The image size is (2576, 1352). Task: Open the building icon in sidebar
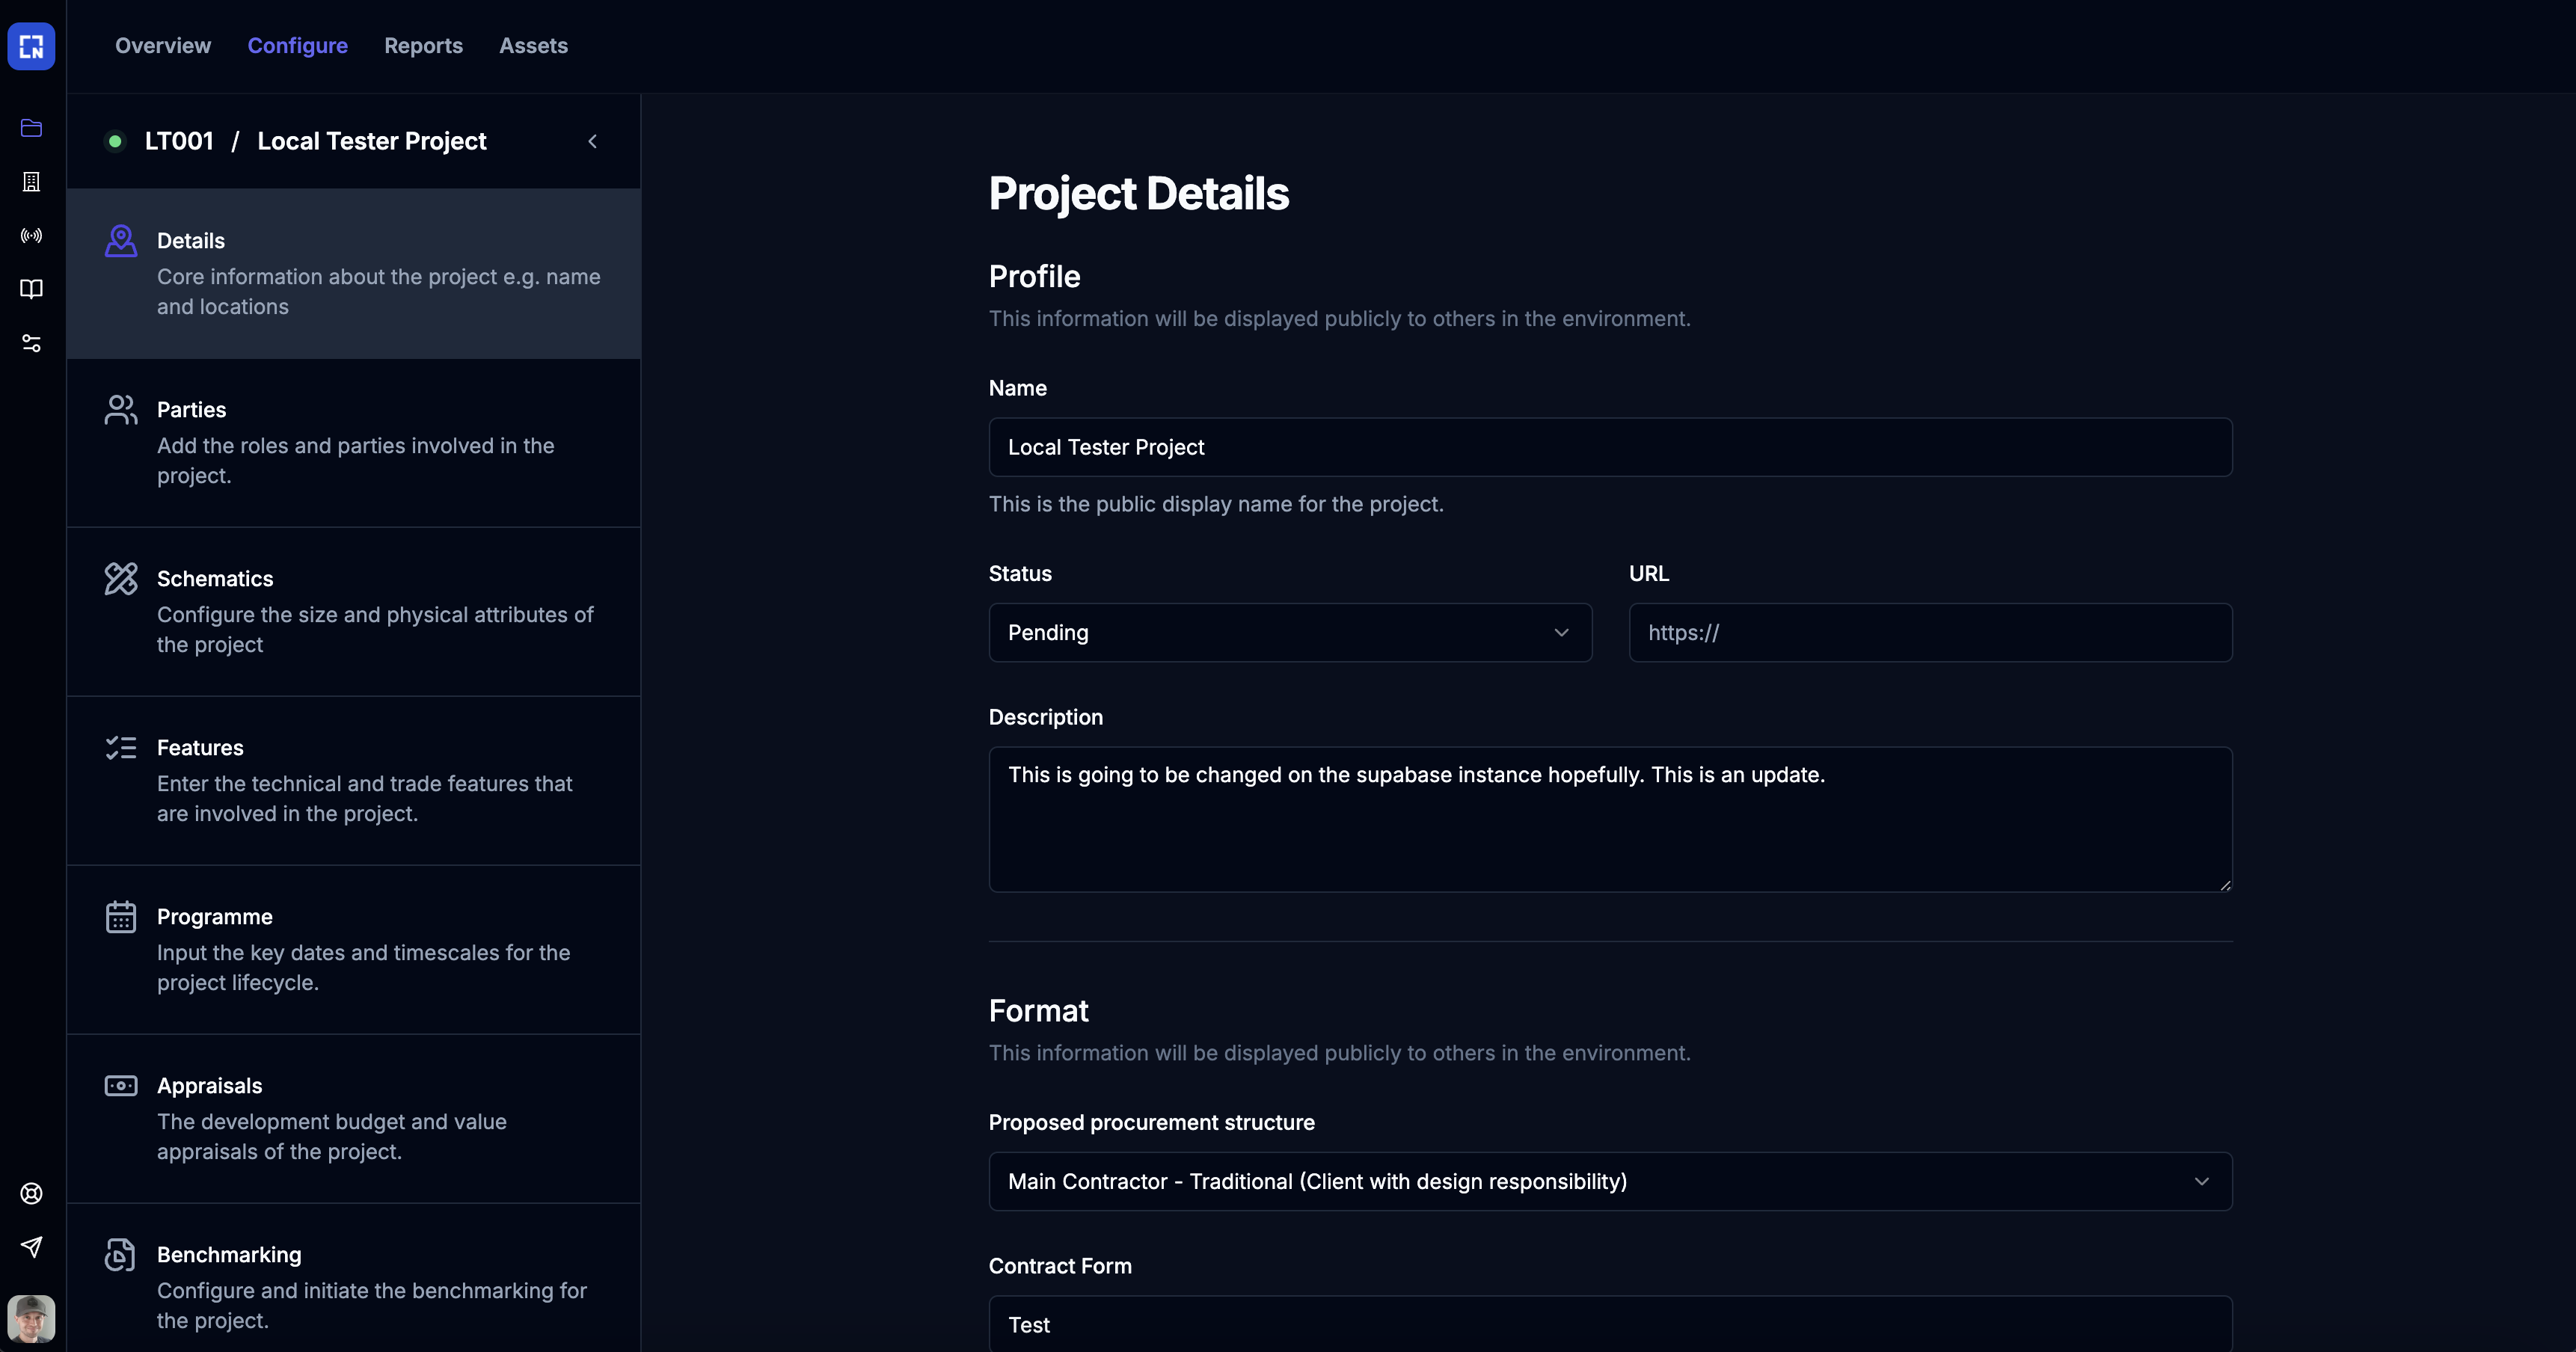pyautogui.click(x=31, y=182)
